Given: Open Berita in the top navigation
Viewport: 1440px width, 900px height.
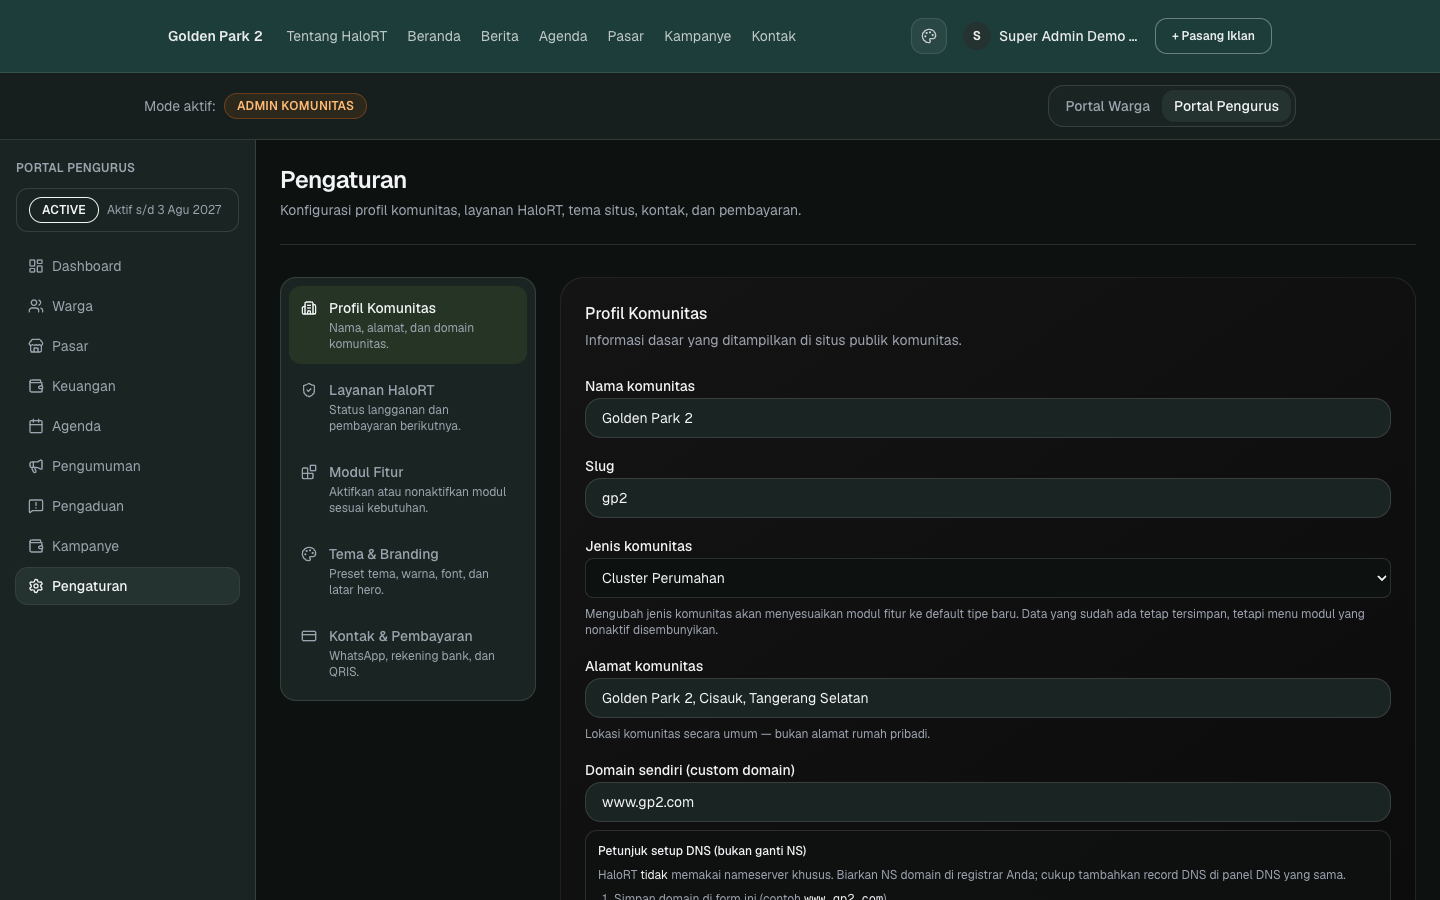Looking at the screenshot, I should 499,36.
